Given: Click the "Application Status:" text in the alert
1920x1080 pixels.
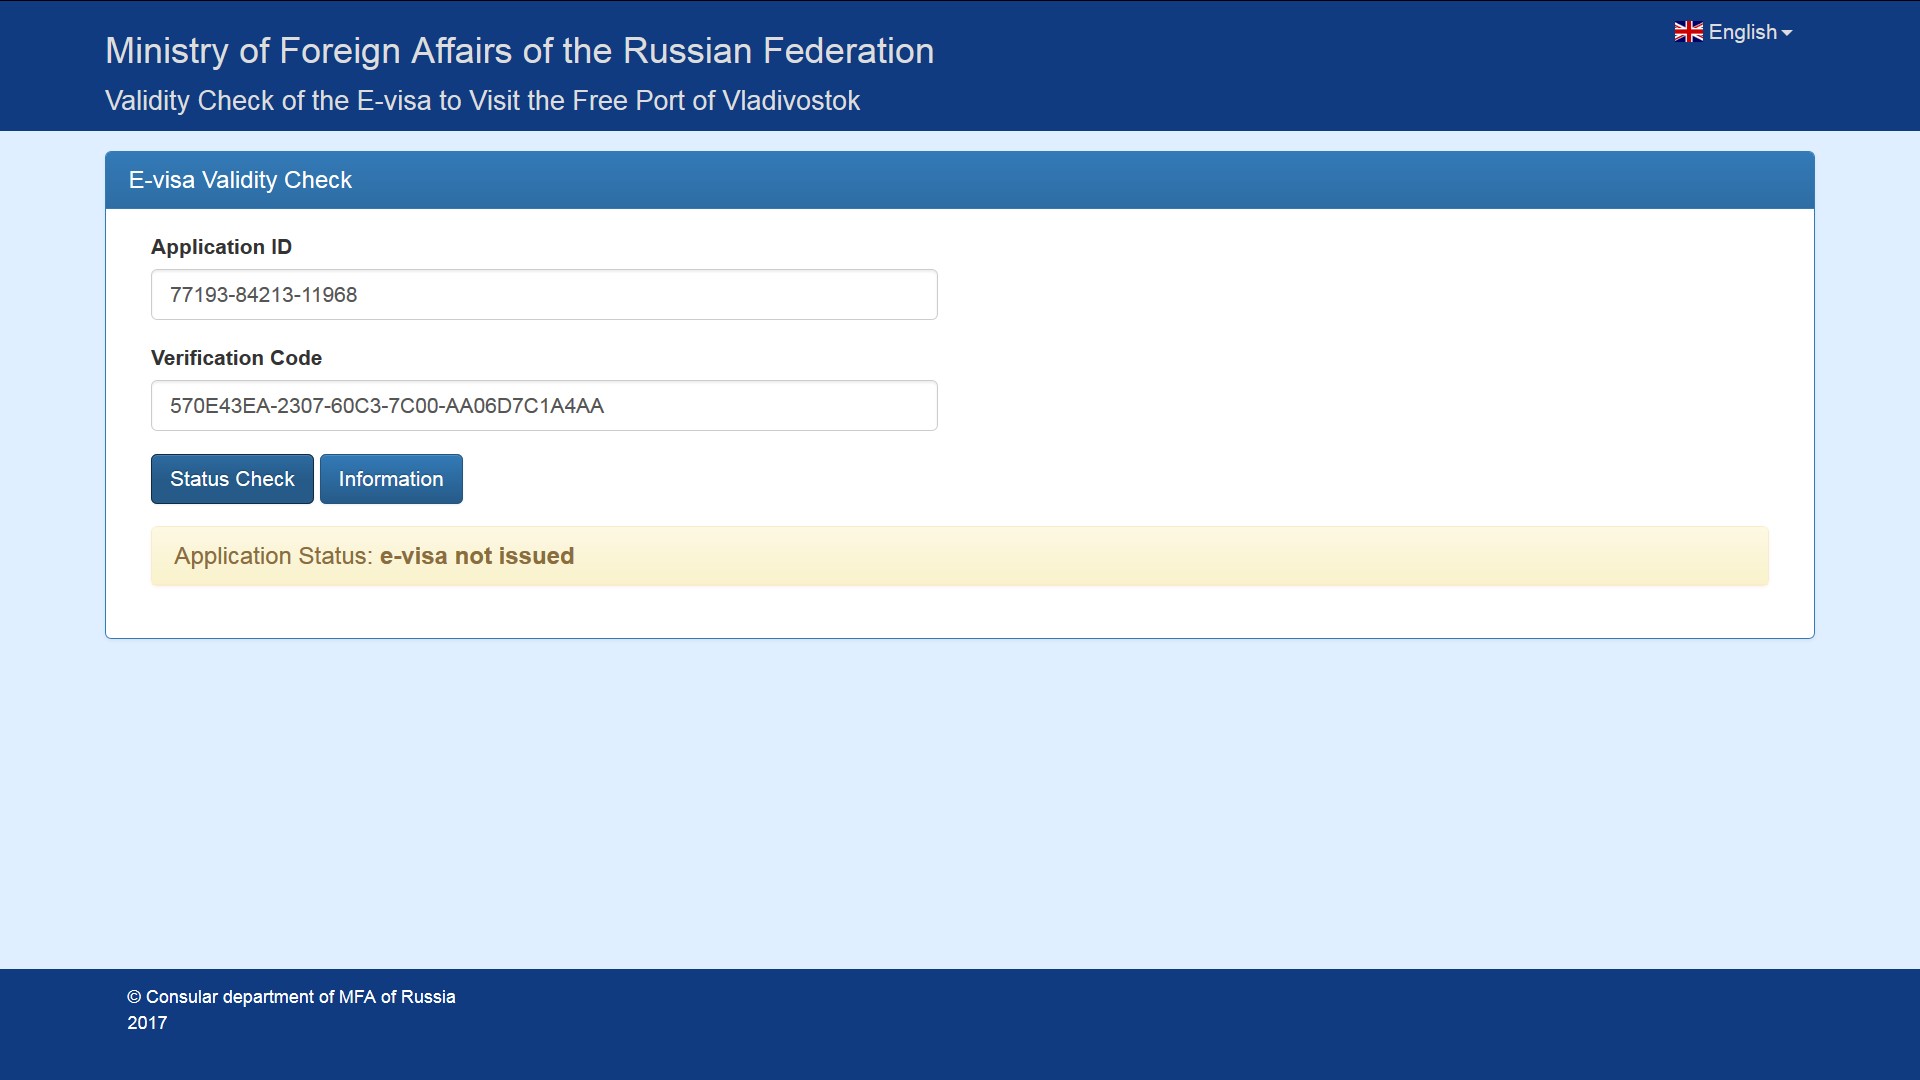Looking at the screenshot, I should [x=273, y=556].
